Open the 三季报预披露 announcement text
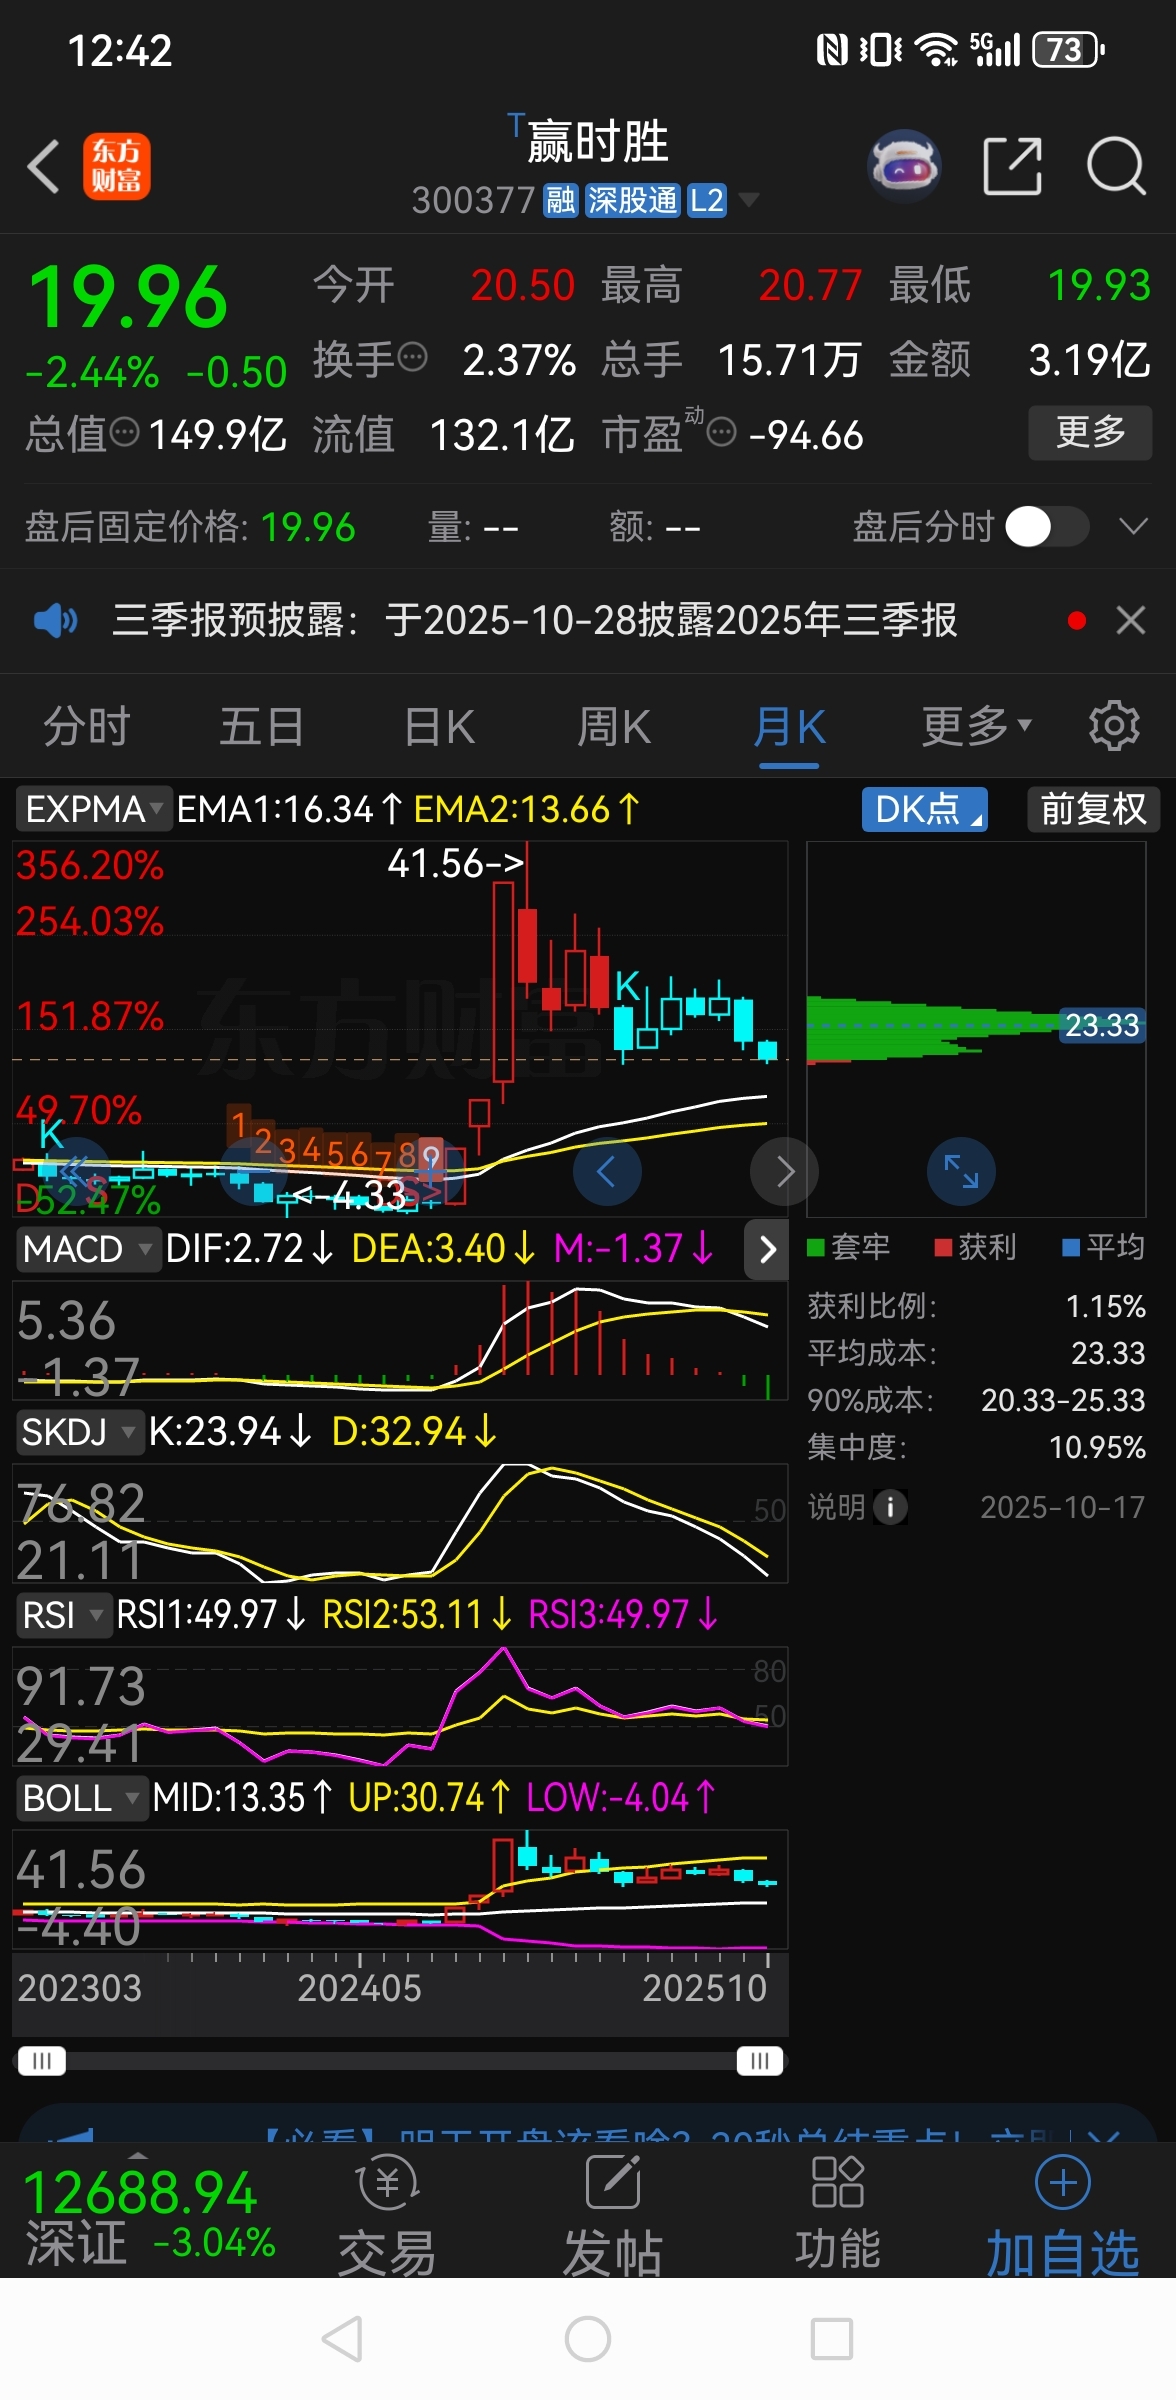The width and height of the screenshot is (1176, 2400). (x=535, y=620)
